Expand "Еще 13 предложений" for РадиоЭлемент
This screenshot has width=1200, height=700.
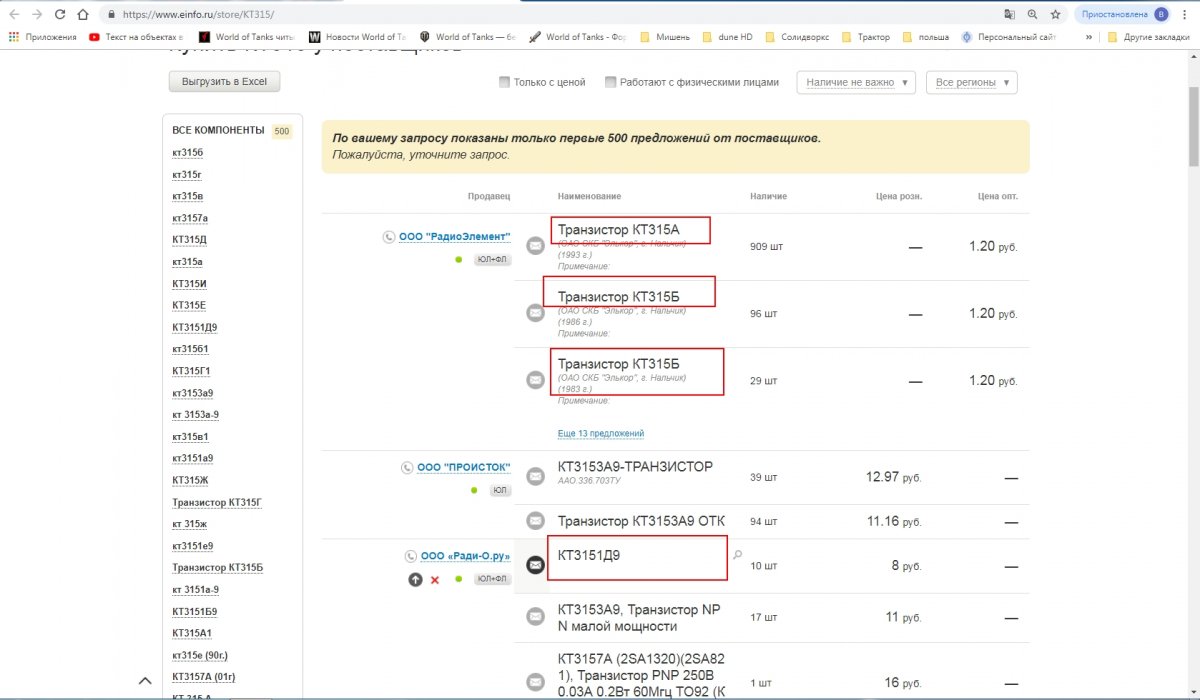coord(600,433)
